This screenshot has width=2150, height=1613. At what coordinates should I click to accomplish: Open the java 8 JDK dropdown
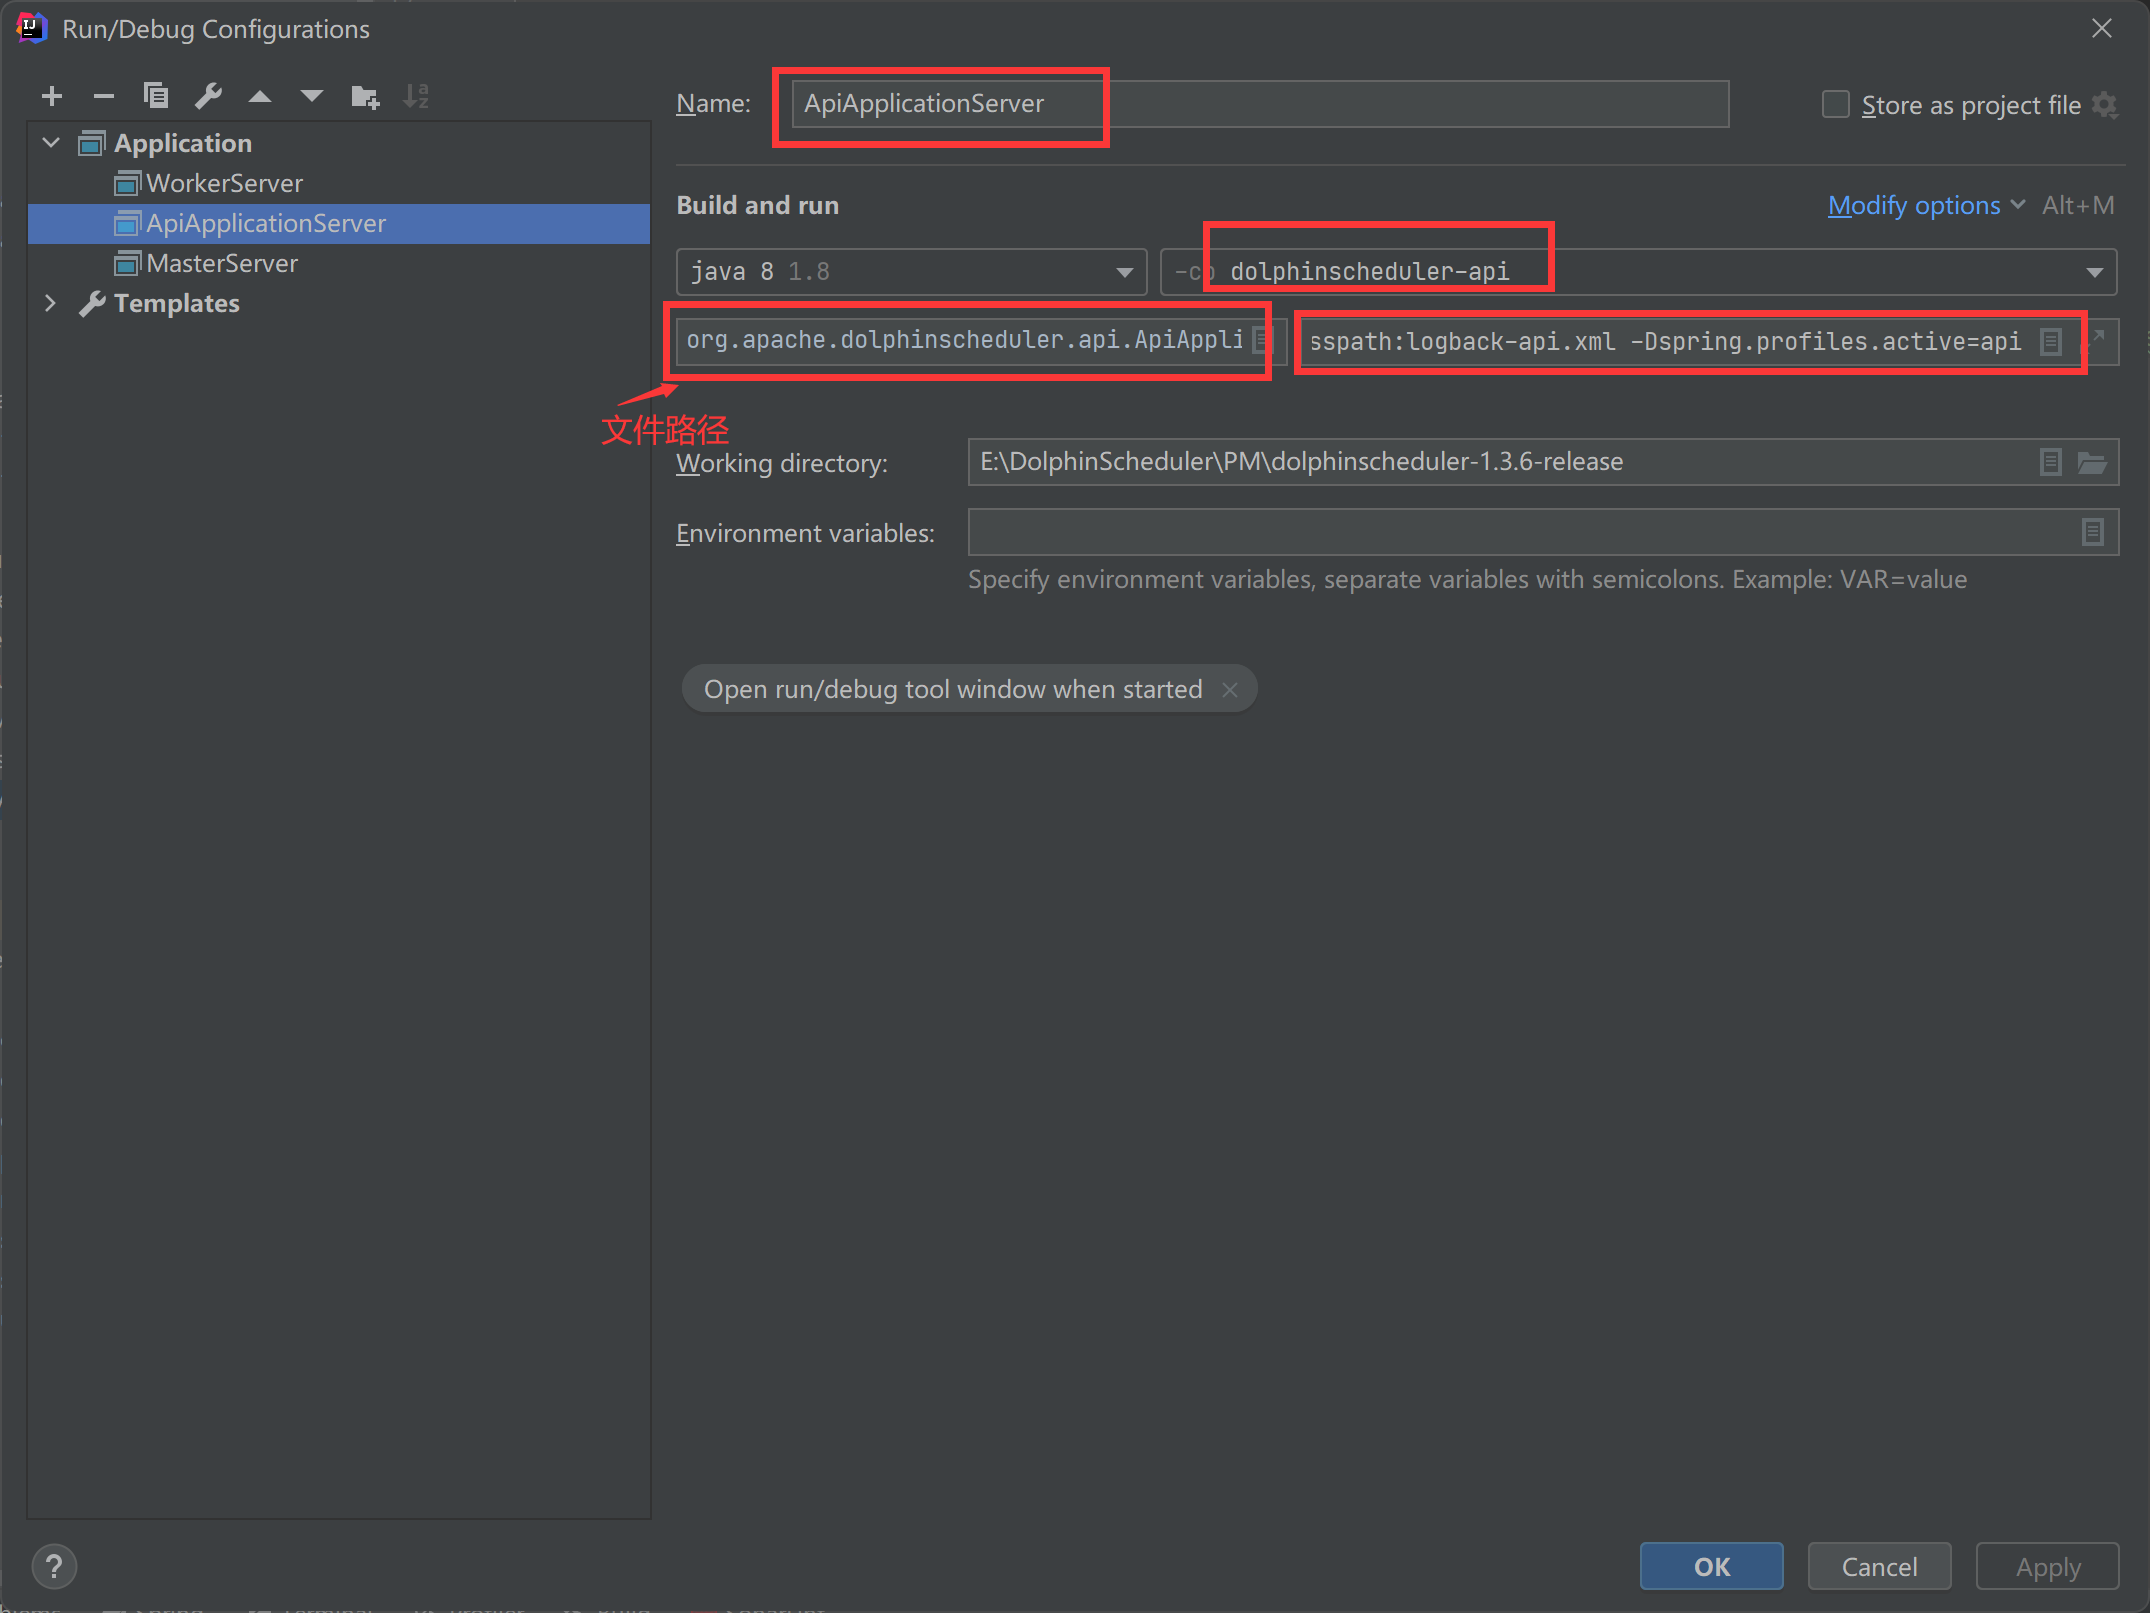tap(1125, 272)
